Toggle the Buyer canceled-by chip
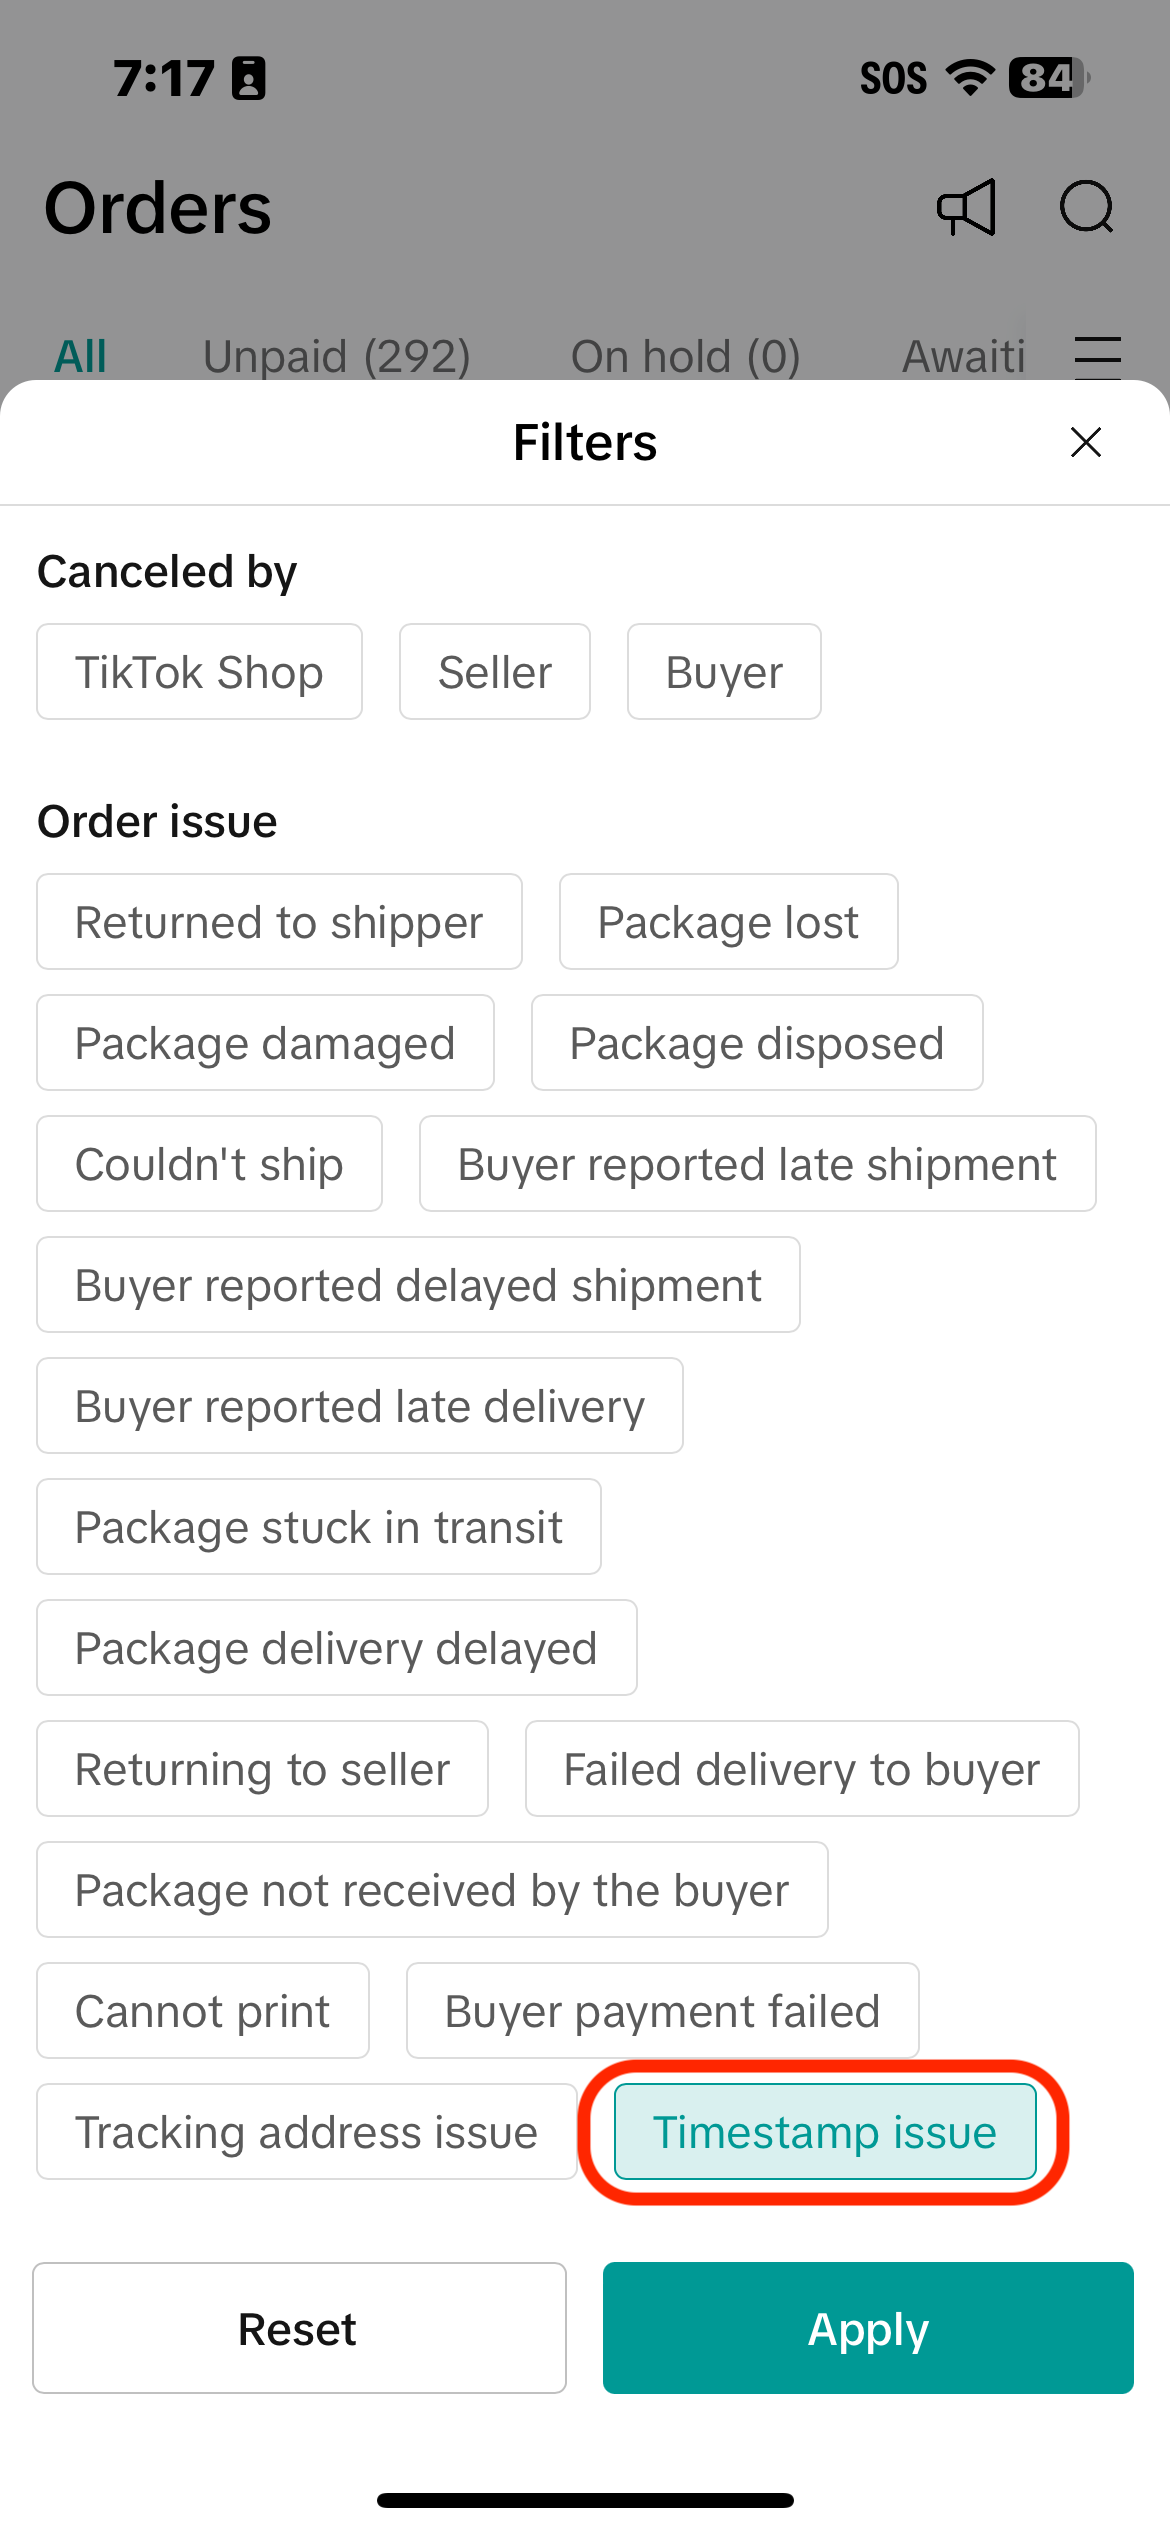 [x=724, y=672]
